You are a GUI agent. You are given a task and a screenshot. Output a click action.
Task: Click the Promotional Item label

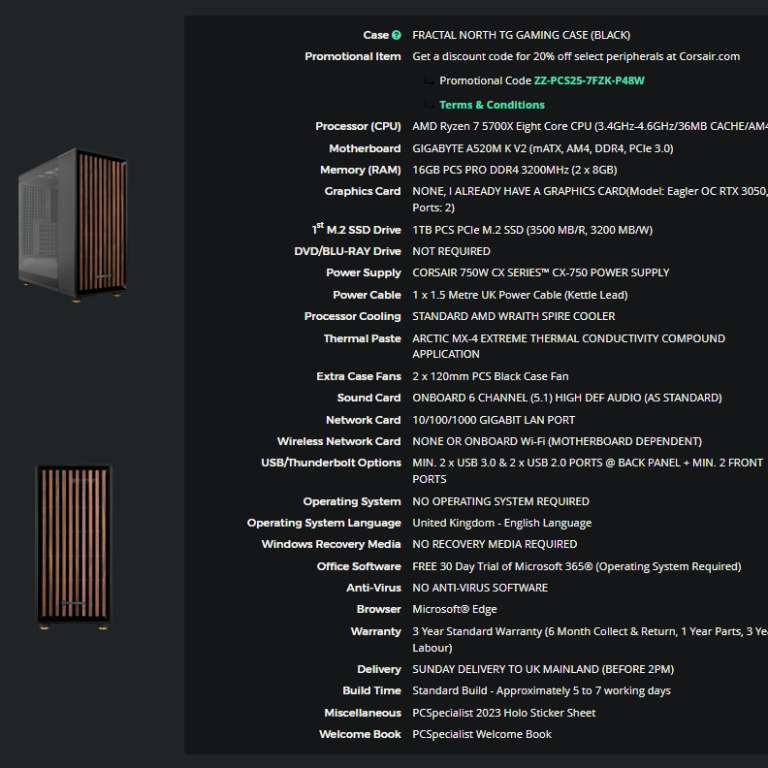(x=353, y=56)
